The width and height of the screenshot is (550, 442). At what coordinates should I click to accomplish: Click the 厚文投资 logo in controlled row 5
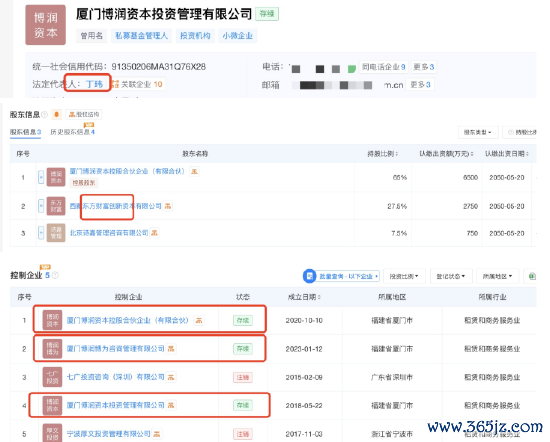[x=52, y=434]
